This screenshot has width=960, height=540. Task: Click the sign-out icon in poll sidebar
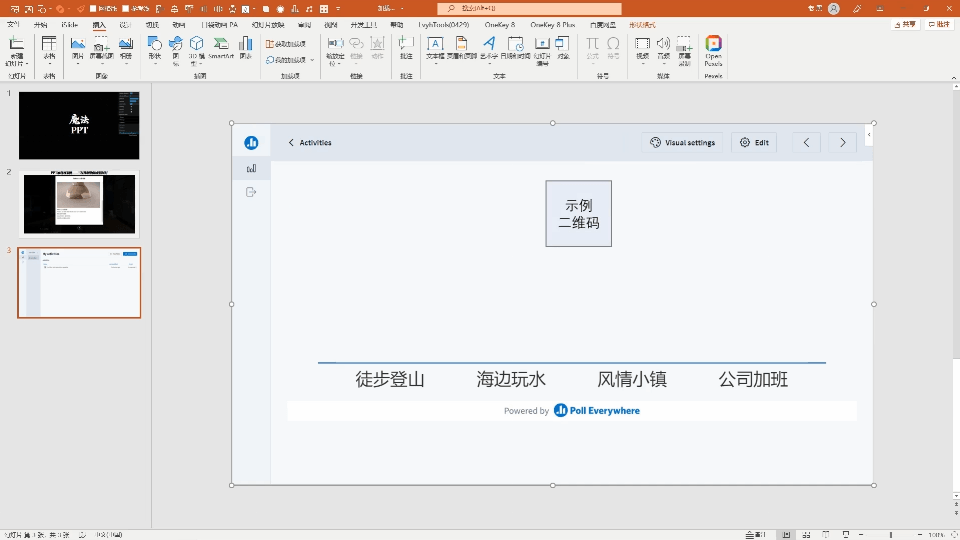(251, 192)
